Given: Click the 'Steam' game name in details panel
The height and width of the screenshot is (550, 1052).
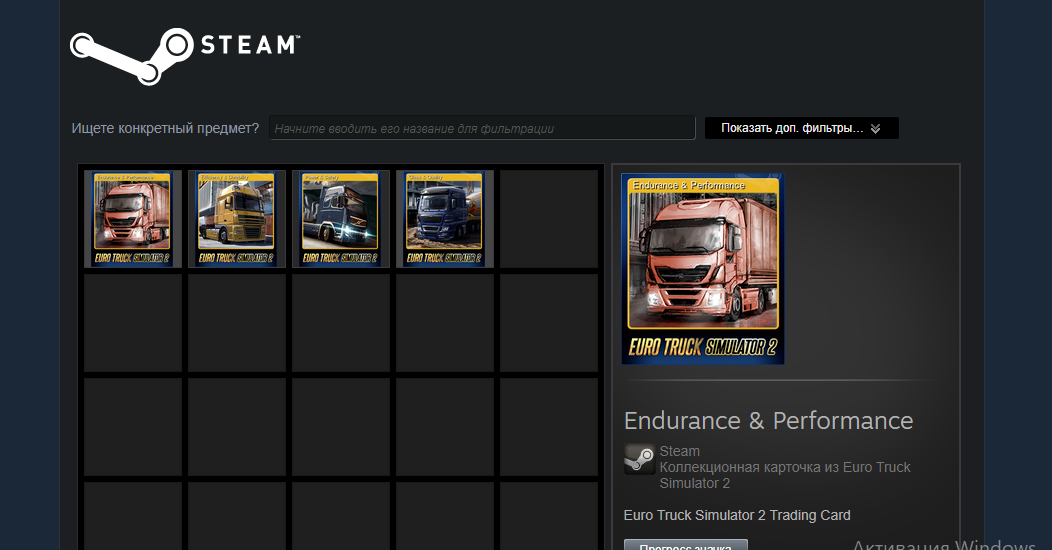Looking at the screenshot, I should coord(680,451).
